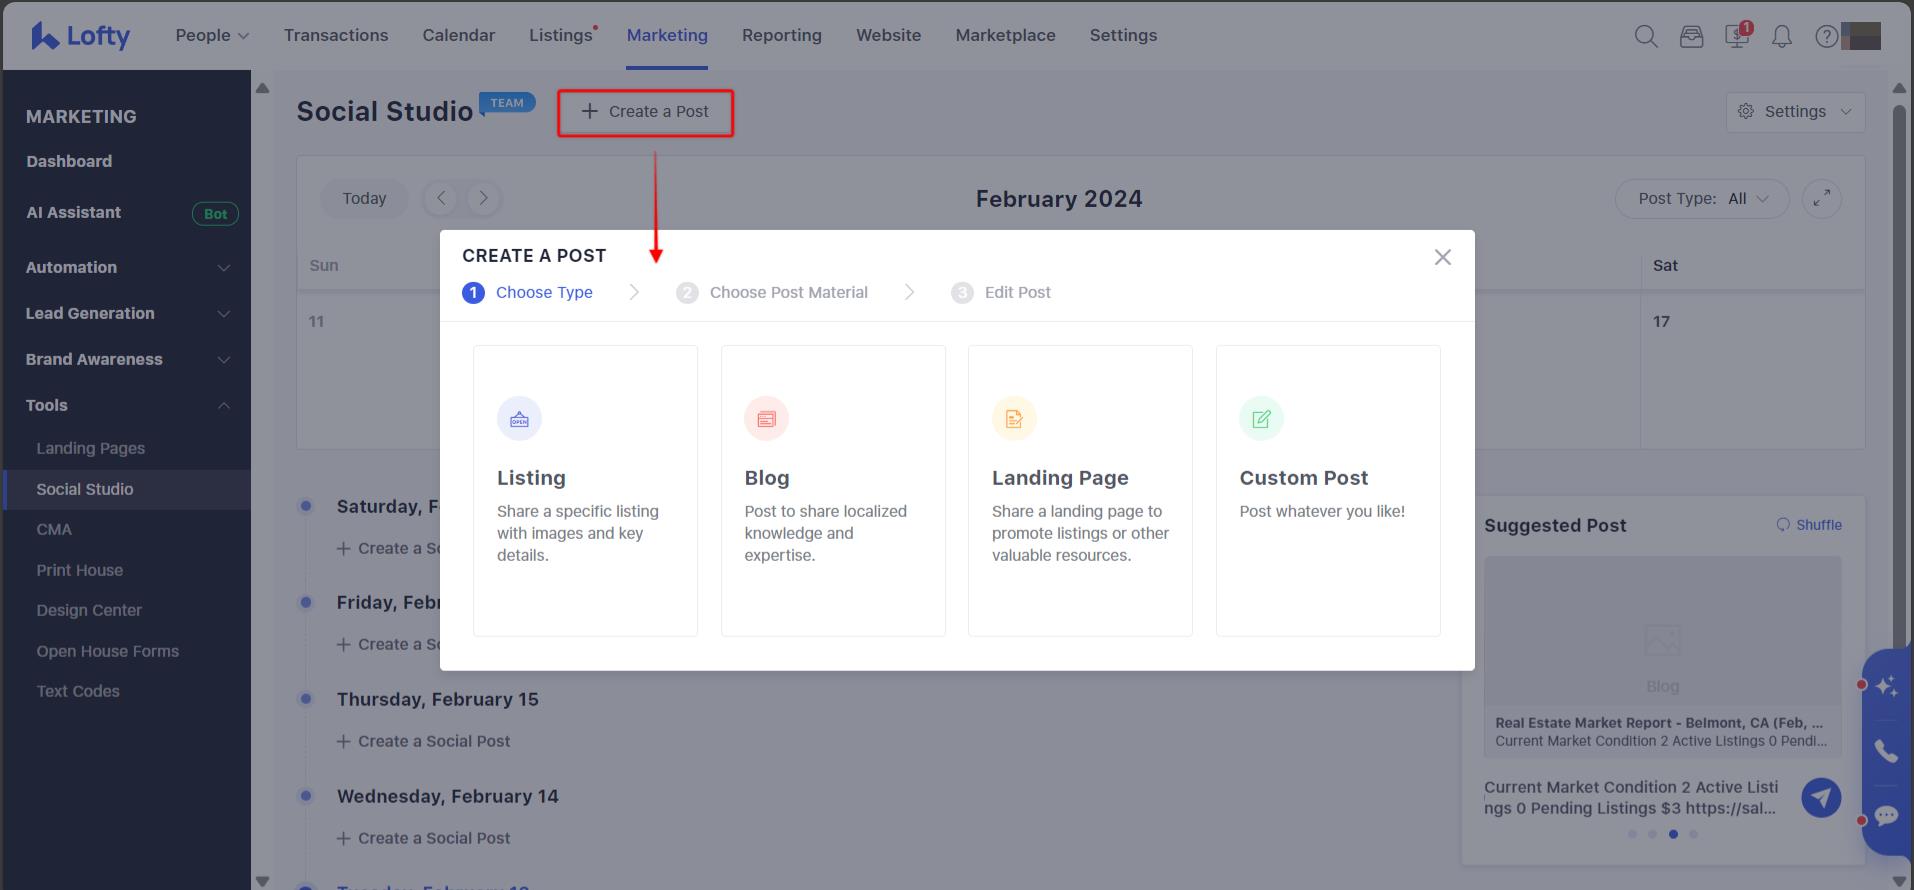Click the send paper-plane icon
This screenshot has height=890, width=1914.
click(1821, 798)
